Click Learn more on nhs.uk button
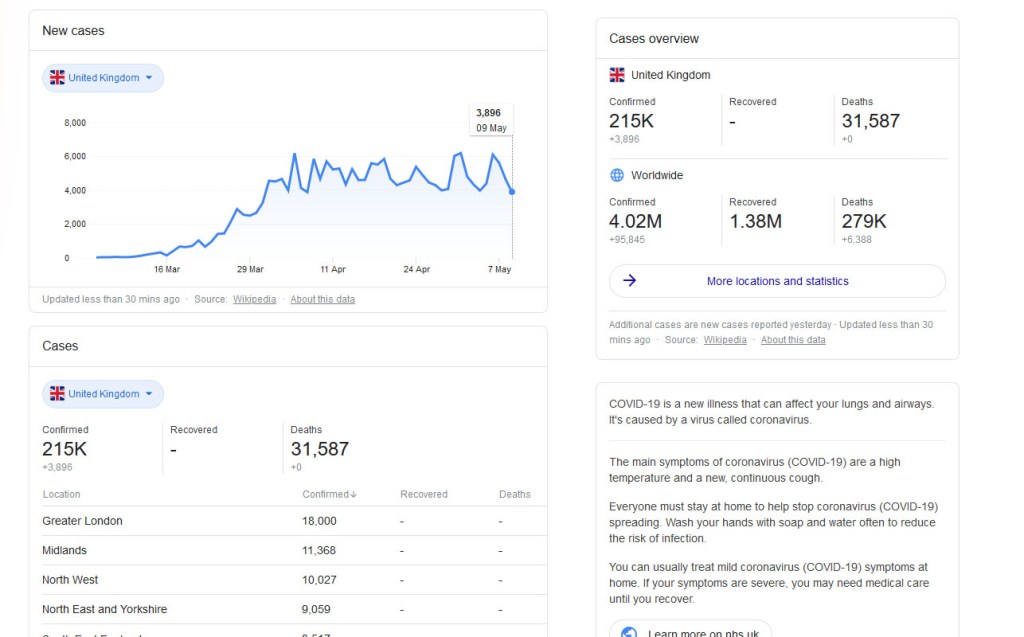The width and height of the screenshot is (1024, 637). point(691,631)
